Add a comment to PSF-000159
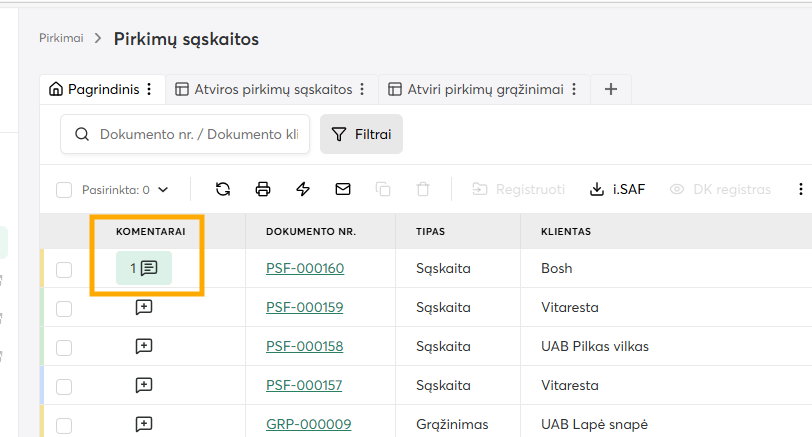812x437 pixels. coord(144,308)
